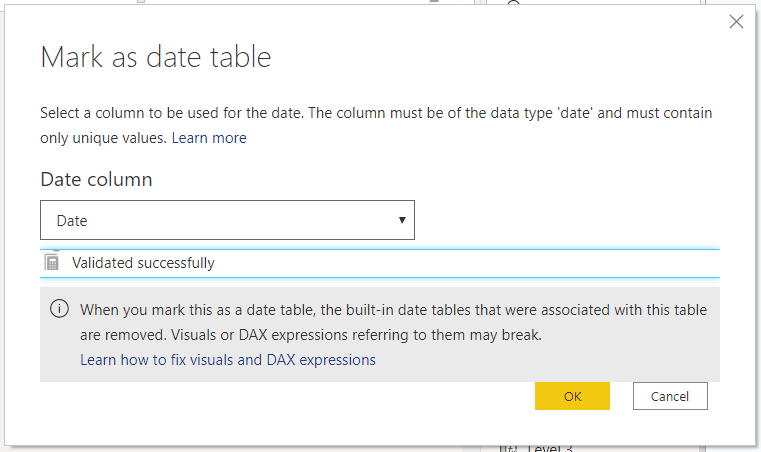Open the Learn more link
This screenshot has height=452, width=761.
209,138
